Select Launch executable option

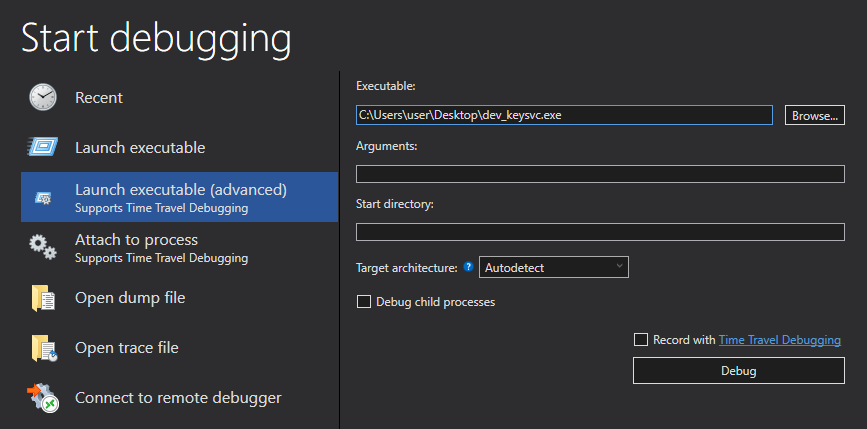click(x=179, y=148)
